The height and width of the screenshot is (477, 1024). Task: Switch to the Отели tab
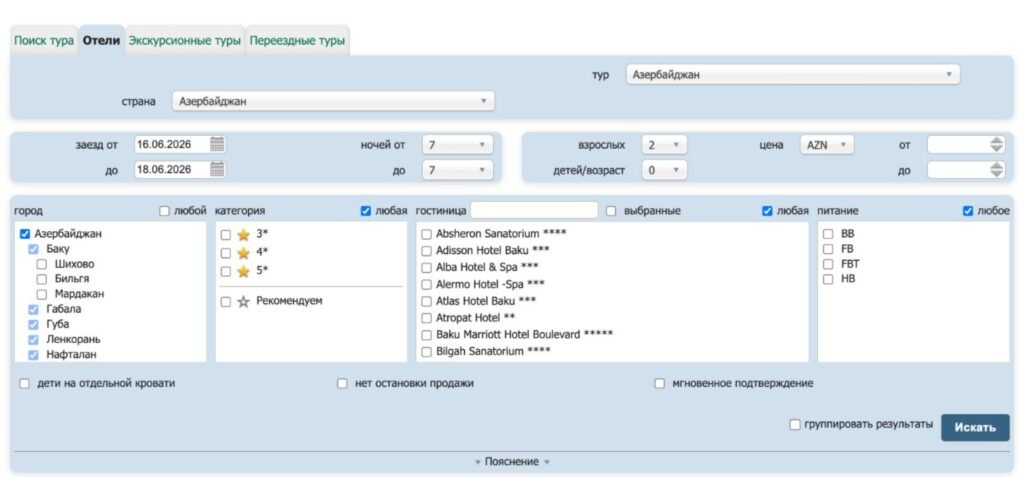click(x=101, y=41)
